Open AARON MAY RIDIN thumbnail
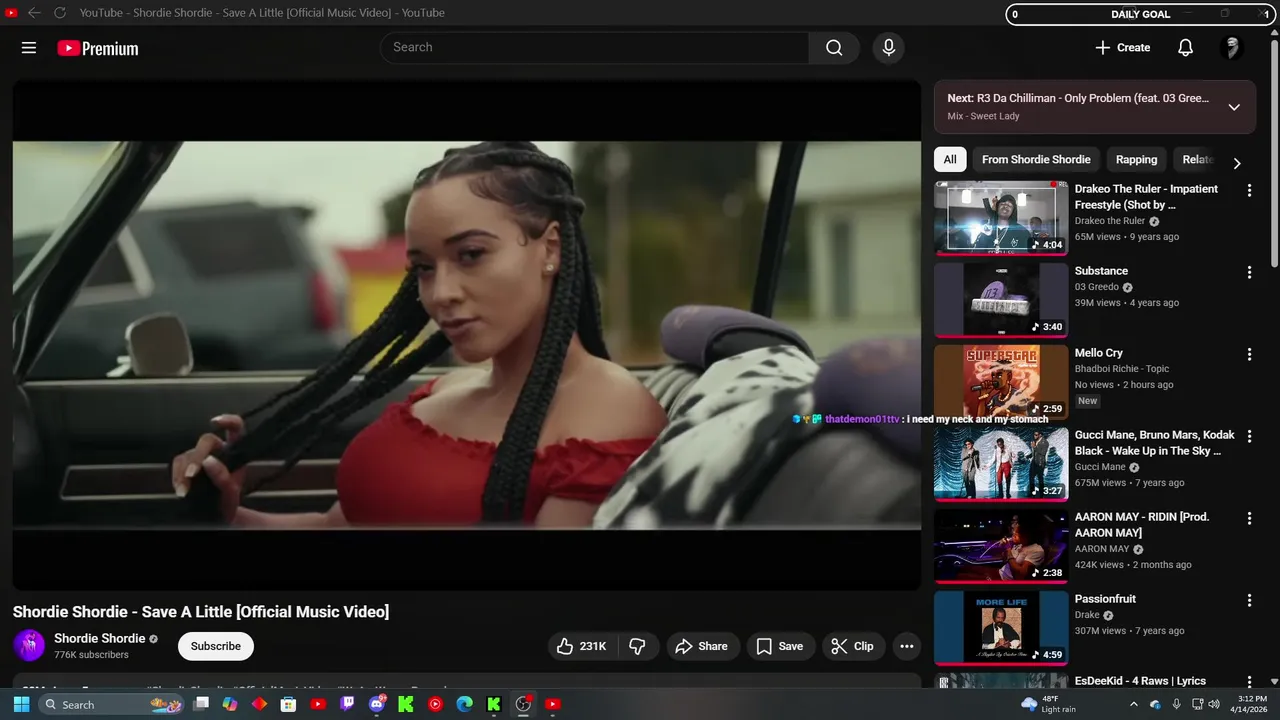The image size is (1280, 720). tap(1001, 545)
